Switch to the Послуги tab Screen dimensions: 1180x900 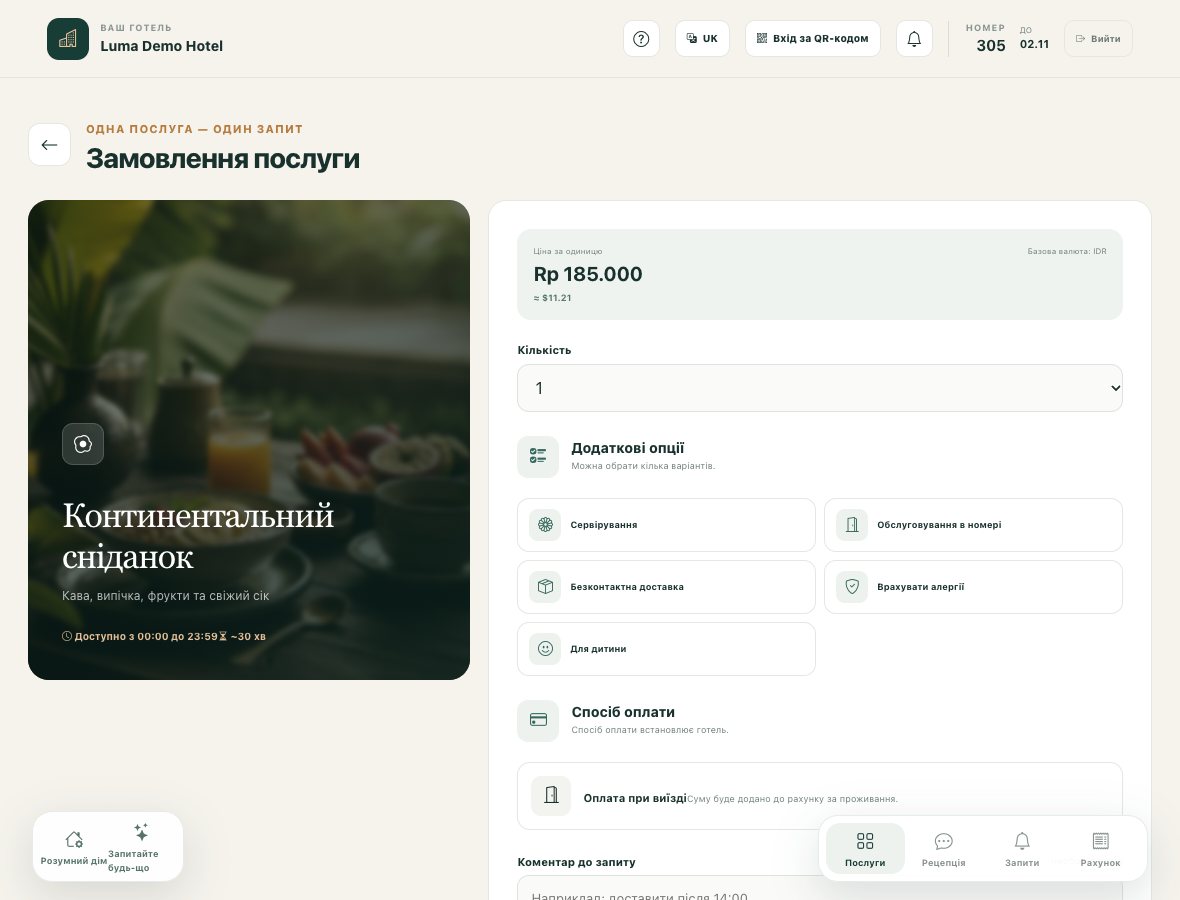(x=865, y=849)
